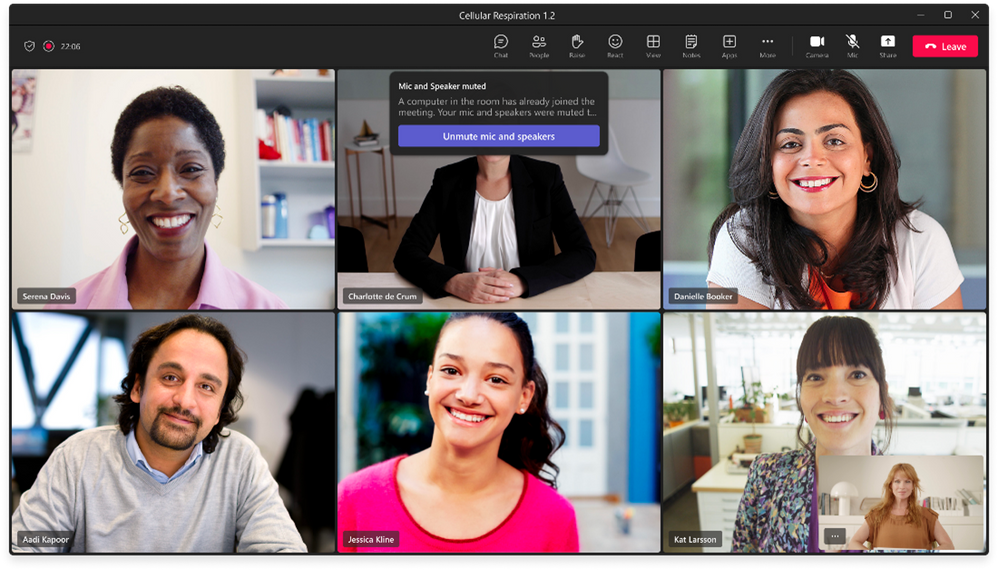This screenshot has height=570, width=998.
Task: Turn off the Camera
Action: pyautogui.click(x=817, y=46)
